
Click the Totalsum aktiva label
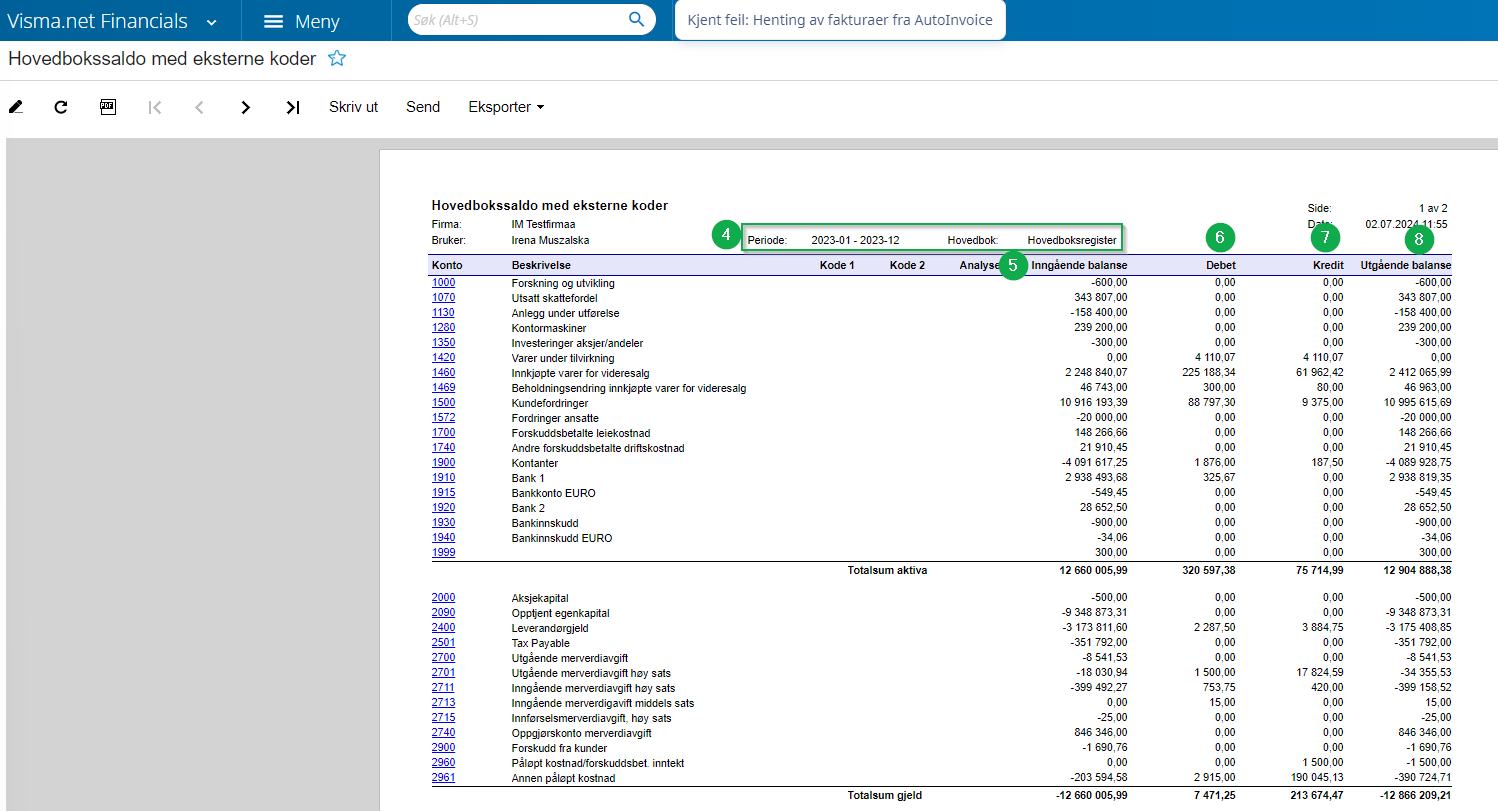tap(887, 571)
